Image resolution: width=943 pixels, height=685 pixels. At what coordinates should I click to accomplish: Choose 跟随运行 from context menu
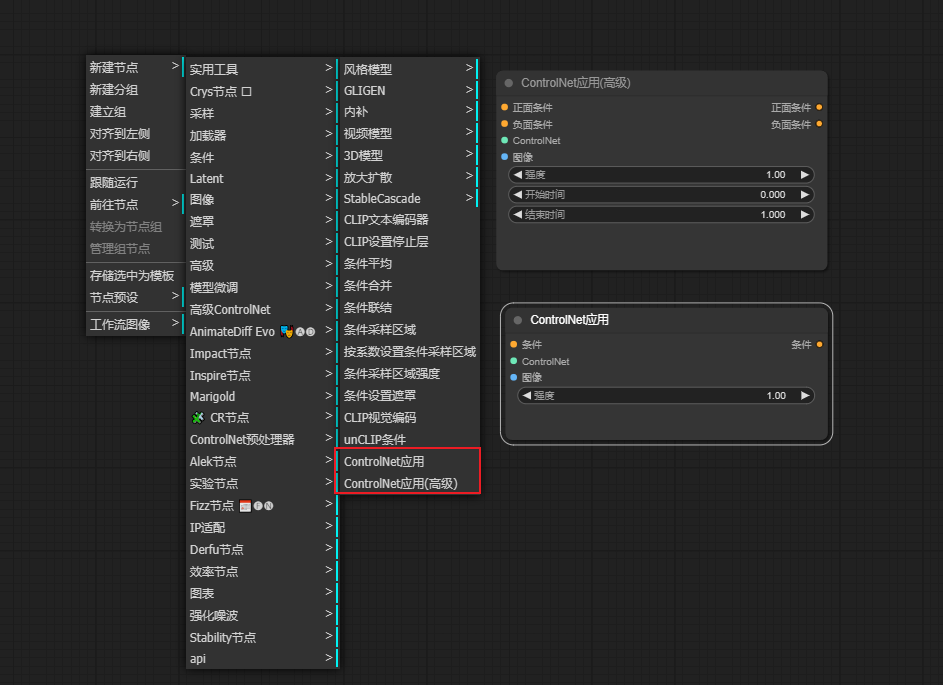(x=135, y=182)
